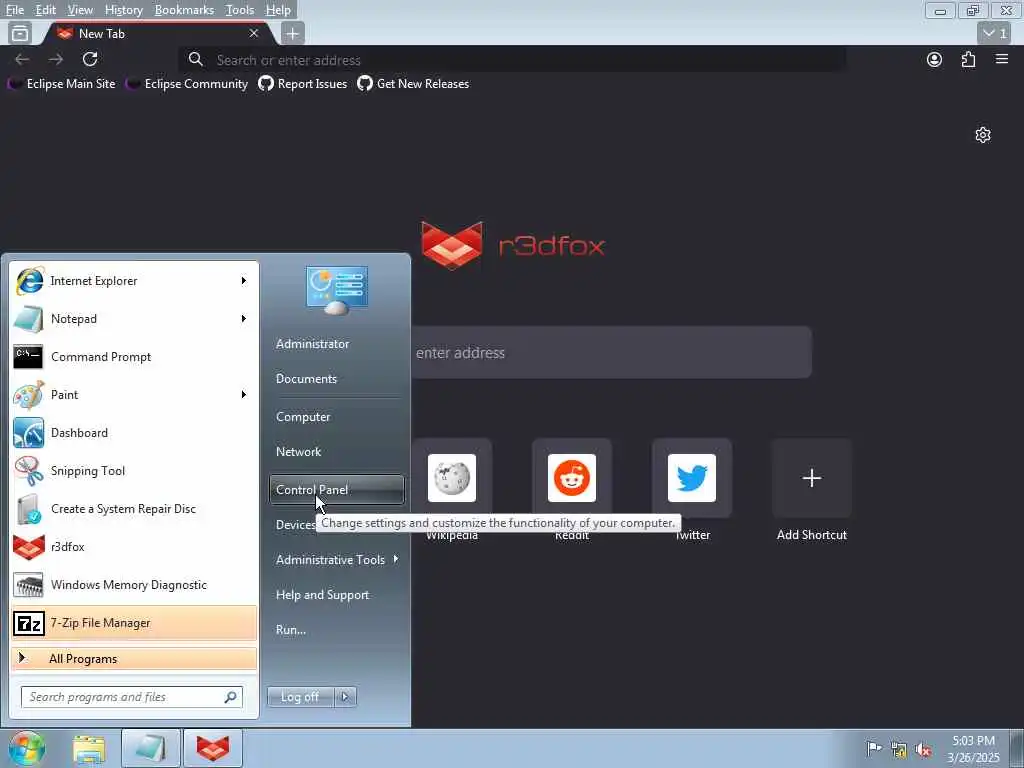Click the Search programs and files box
This screenshot has height=768, width=1024.
click(x=132, y=697)
